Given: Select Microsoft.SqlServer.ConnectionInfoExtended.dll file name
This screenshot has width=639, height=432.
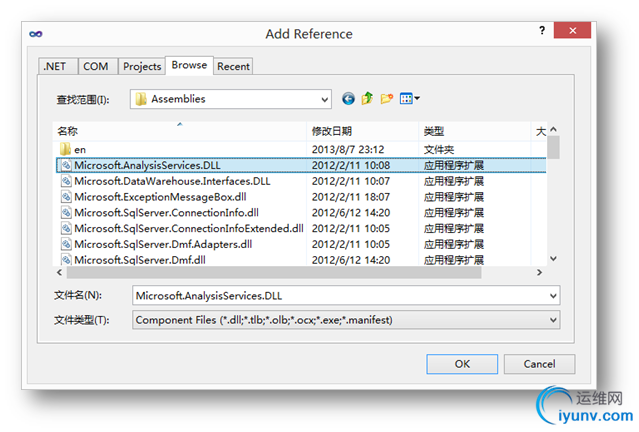Looking at the screenshot, I should pyautogui.click(x=189, y=228).
